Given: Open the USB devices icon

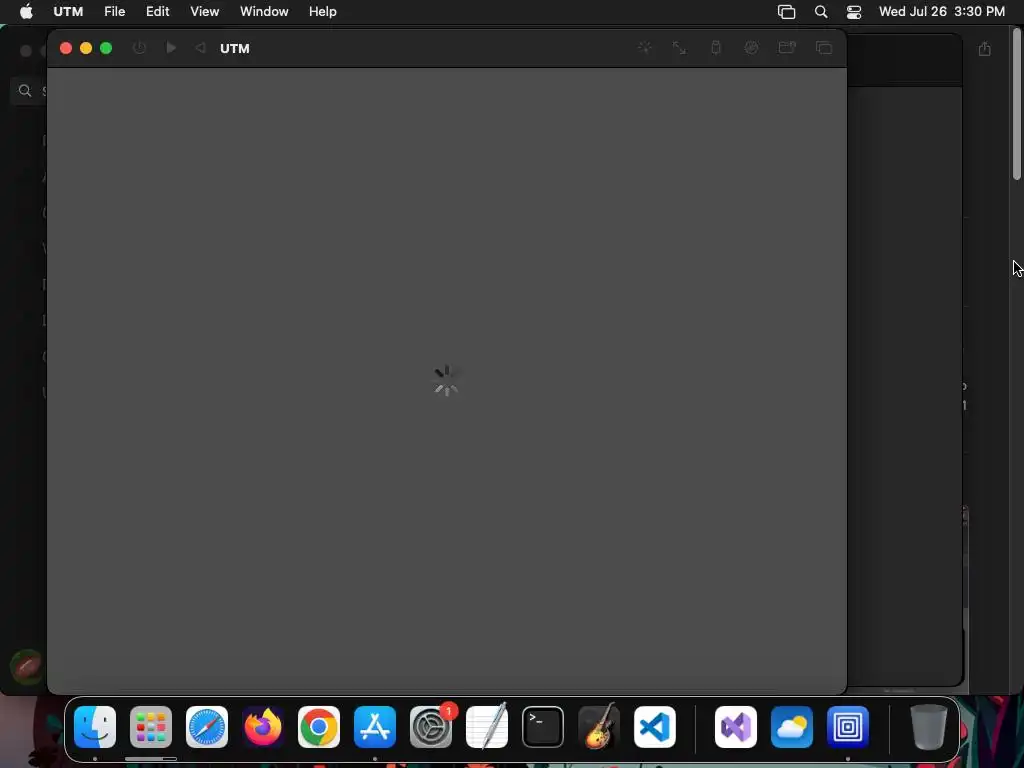Looking at the screenshot, I should point(716,48).
